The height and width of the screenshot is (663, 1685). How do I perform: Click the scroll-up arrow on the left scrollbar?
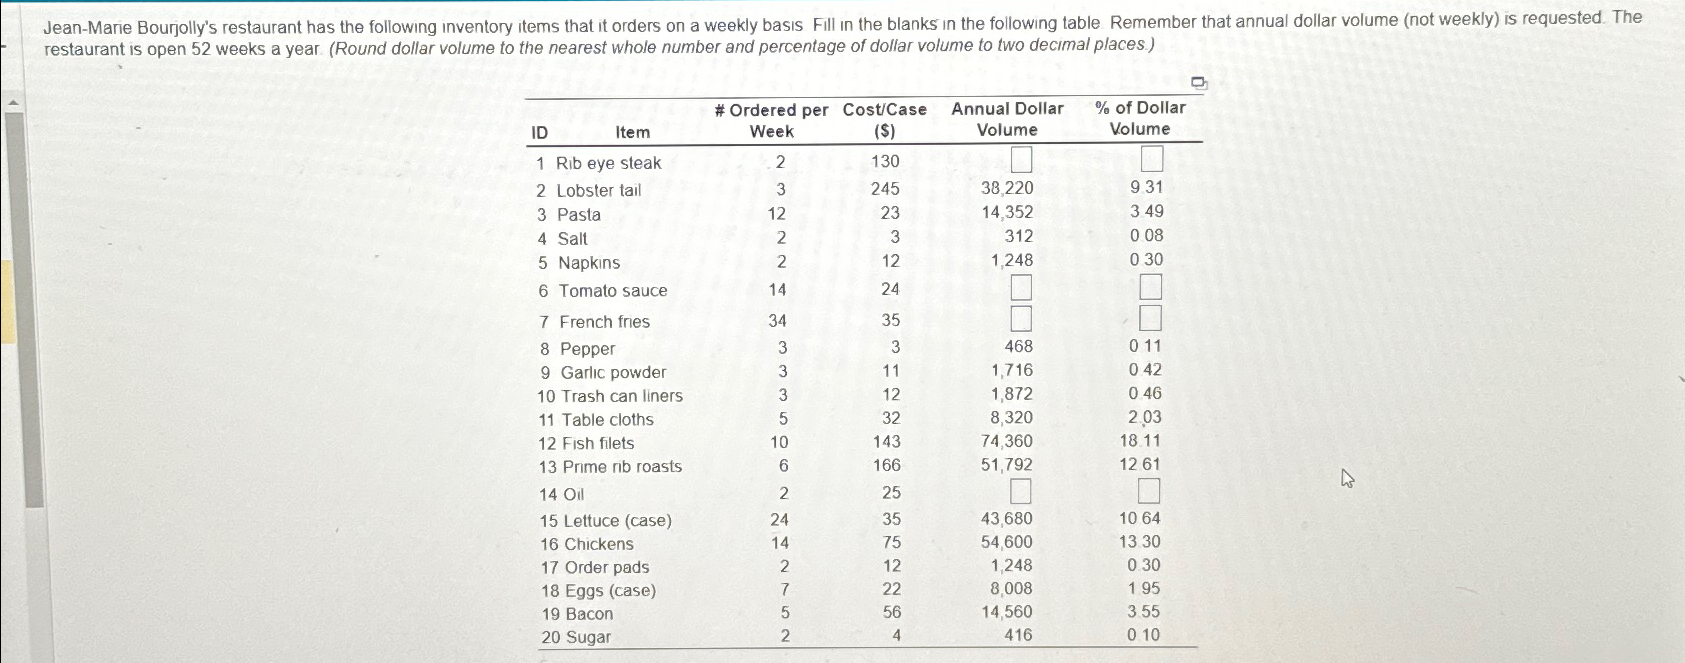tap(11, 99)
